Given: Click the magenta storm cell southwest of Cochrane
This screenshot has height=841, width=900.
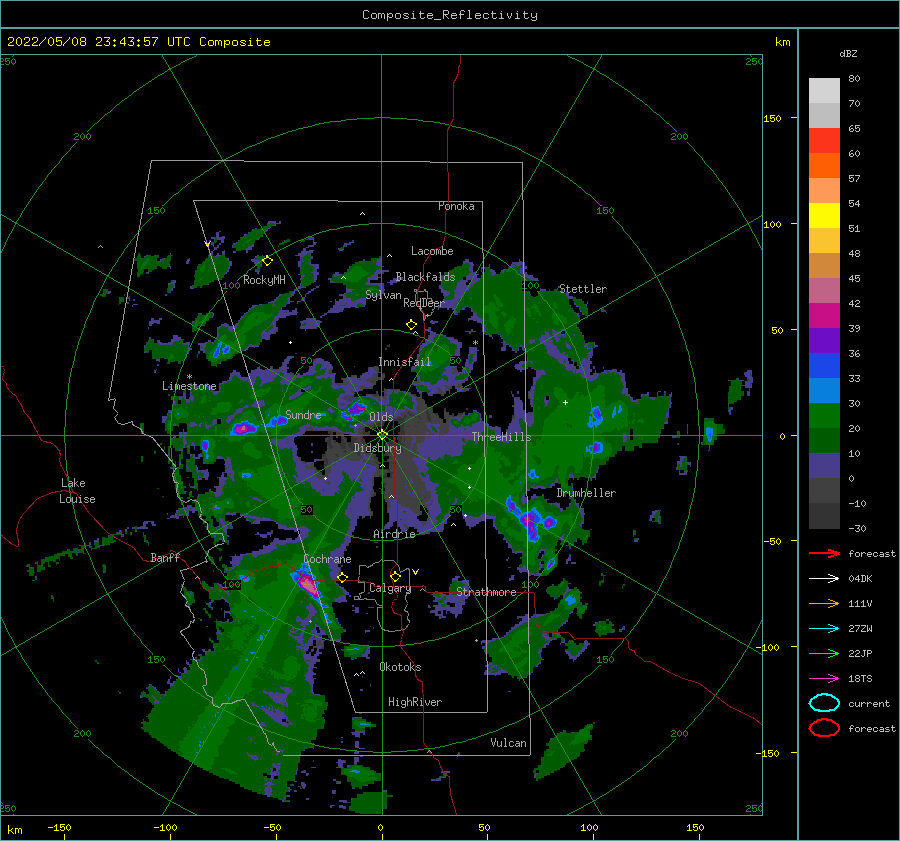Looking at the screenshot, I should 309,585.
